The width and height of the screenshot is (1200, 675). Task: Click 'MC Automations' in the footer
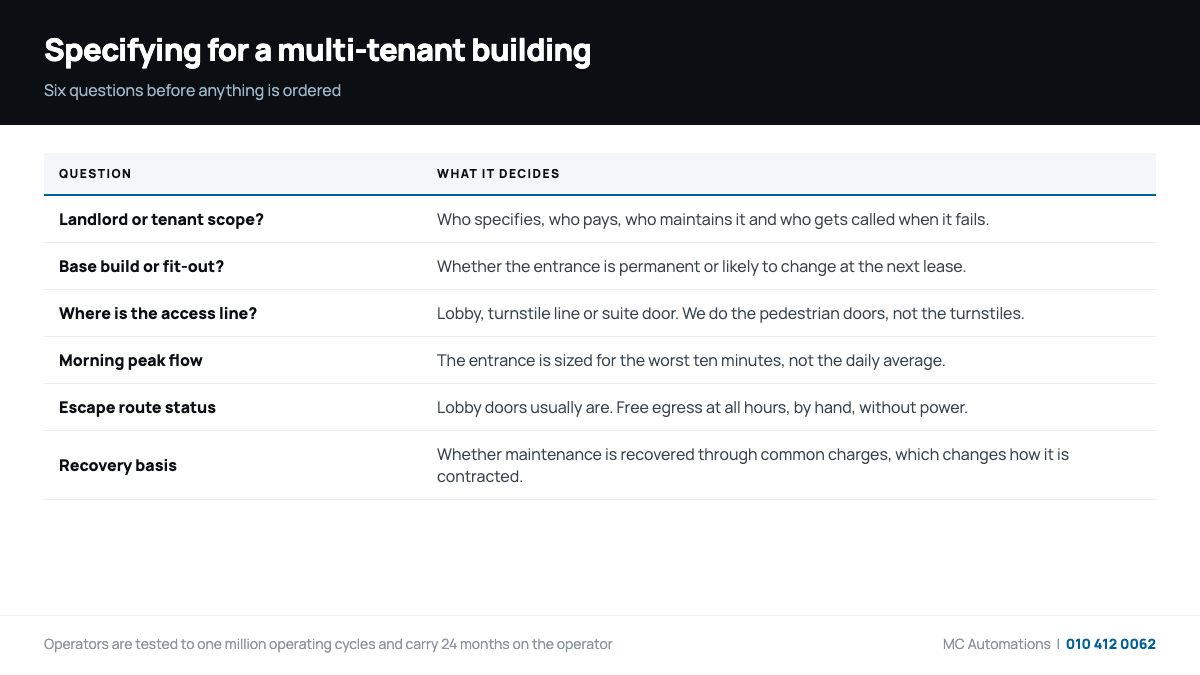[x=996, y=644]
